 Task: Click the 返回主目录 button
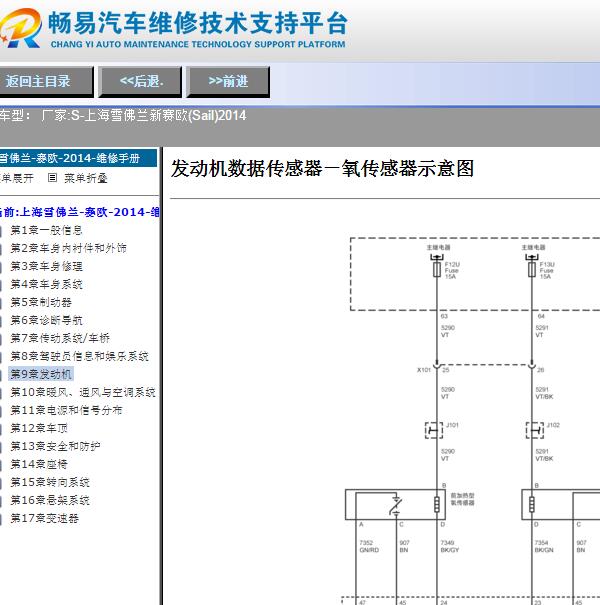(46, 81)
